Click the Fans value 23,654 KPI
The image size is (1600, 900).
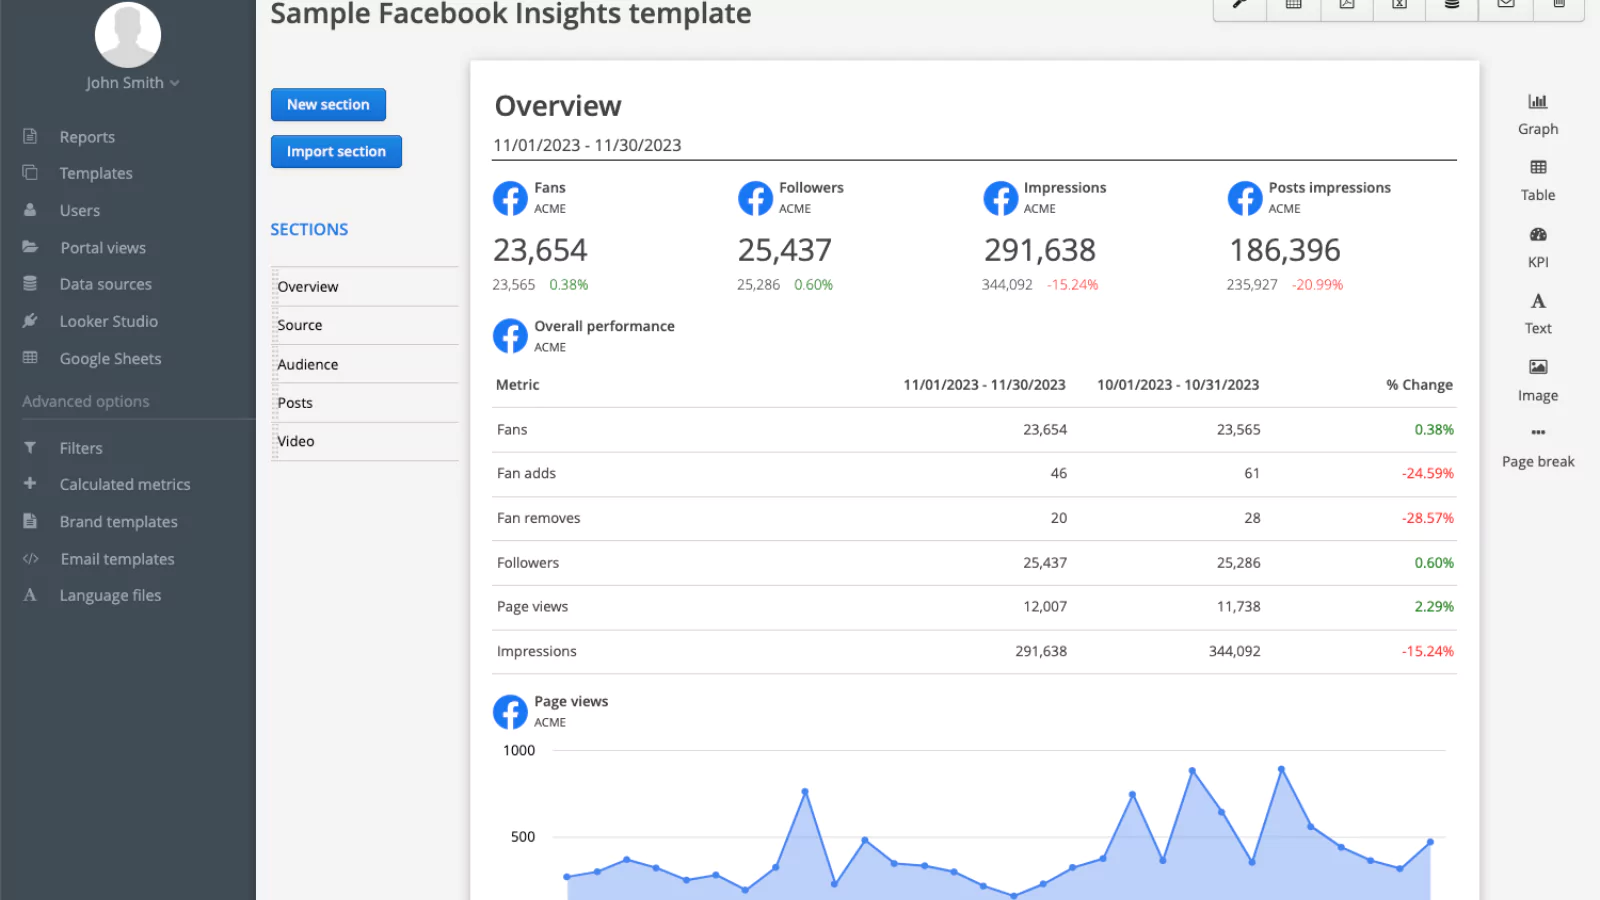(540, 250)
